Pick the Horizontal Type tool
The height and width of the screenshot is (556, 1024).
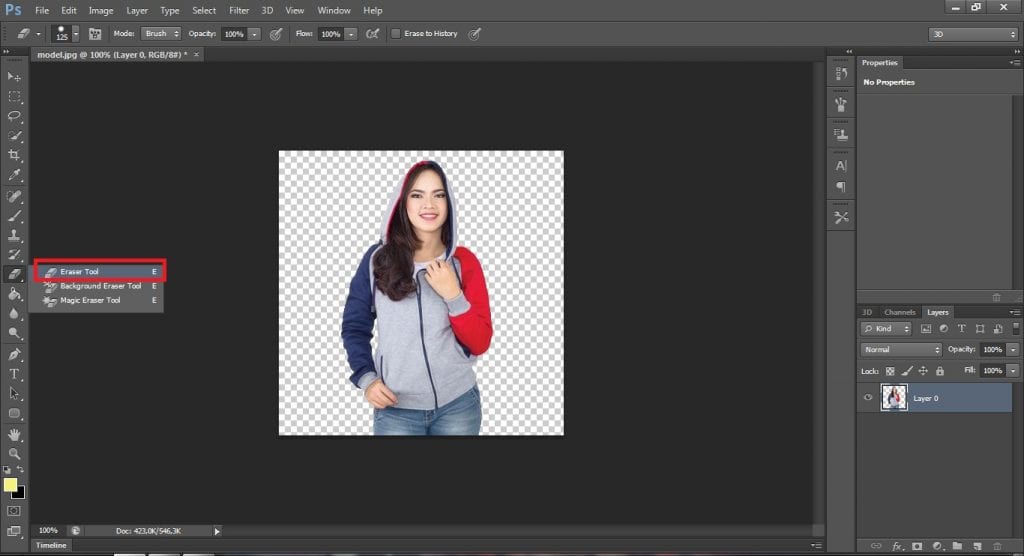point(14,374)
